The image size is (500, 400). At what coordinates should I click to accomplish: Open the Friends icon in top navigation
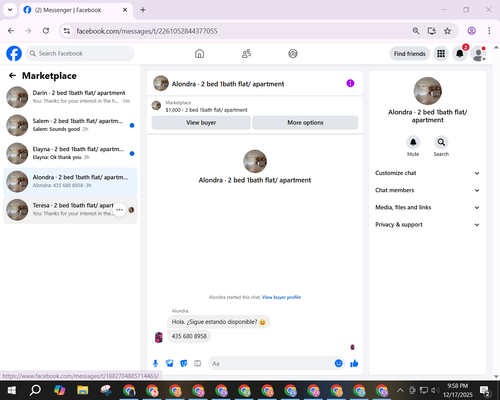(x=246, y=54)
